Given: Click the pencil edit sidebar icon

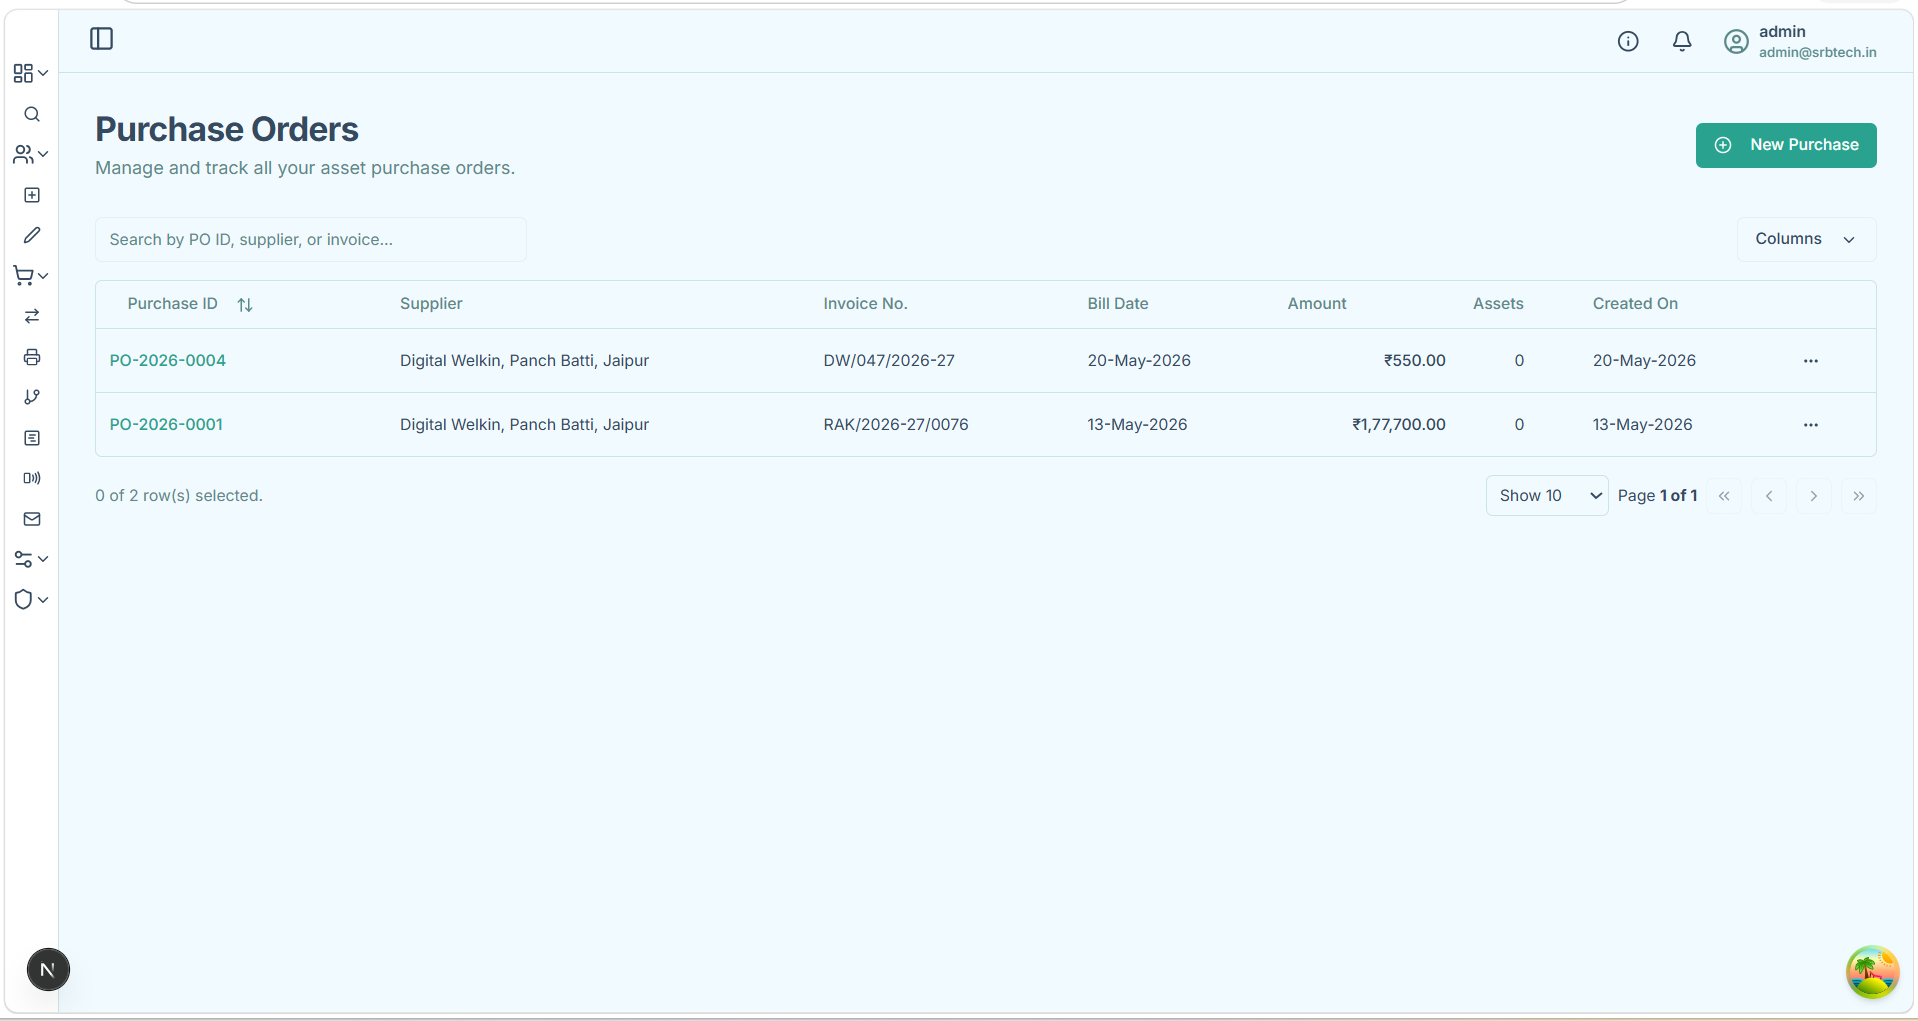Looking at the screenshot, I should [x=32, y=235].
